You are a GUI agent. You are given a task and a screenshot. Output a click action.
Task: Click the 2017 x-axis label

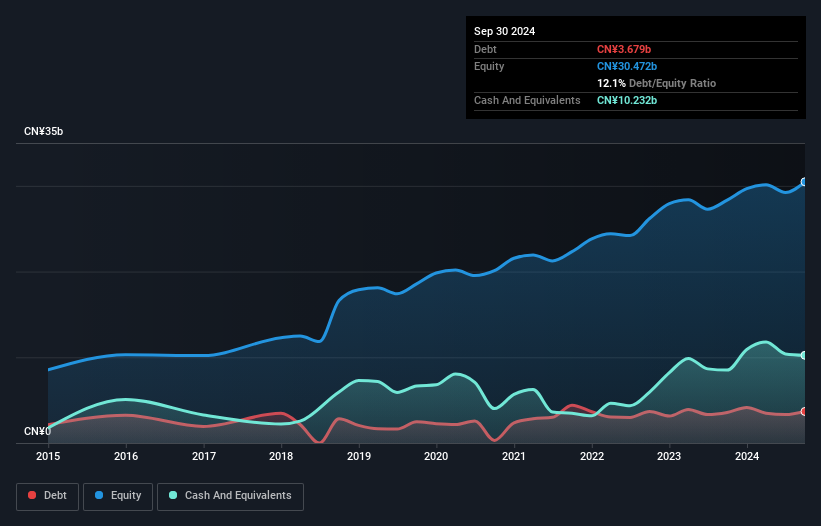tap(204, 456)
